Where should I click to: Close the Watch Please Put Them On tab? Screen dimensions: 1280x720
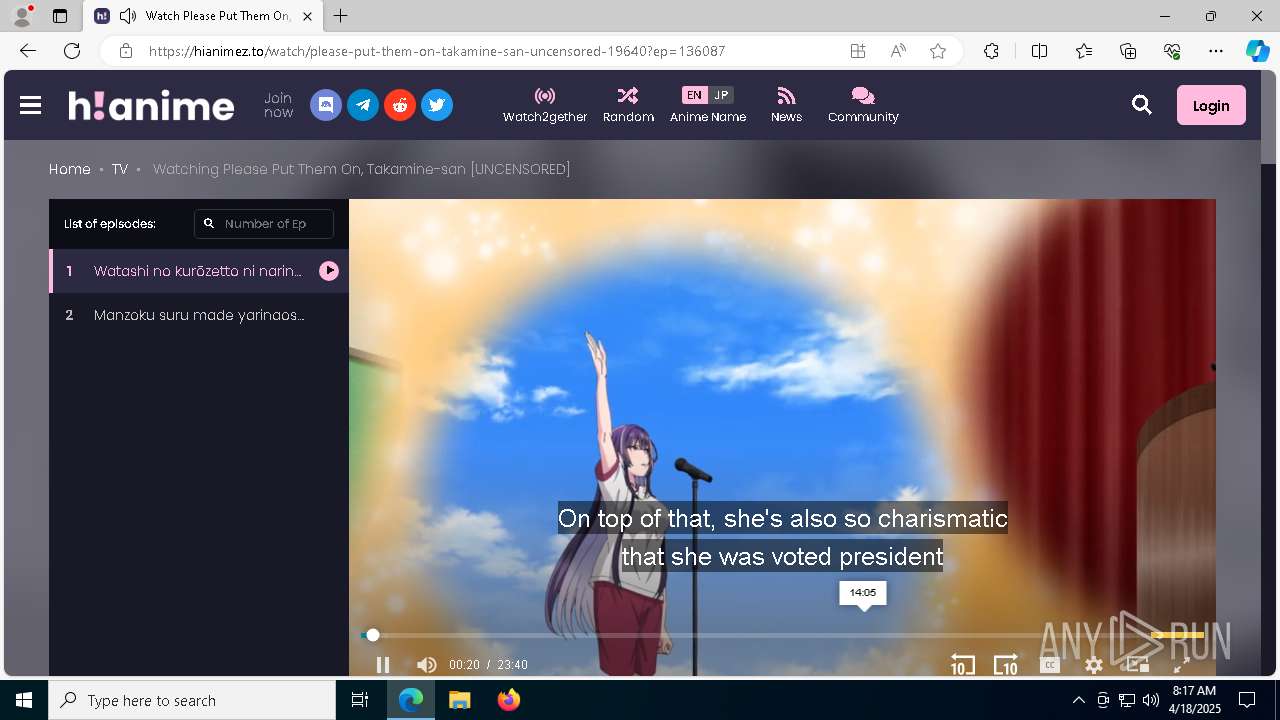pyautogui.click(x=307, y=16)
